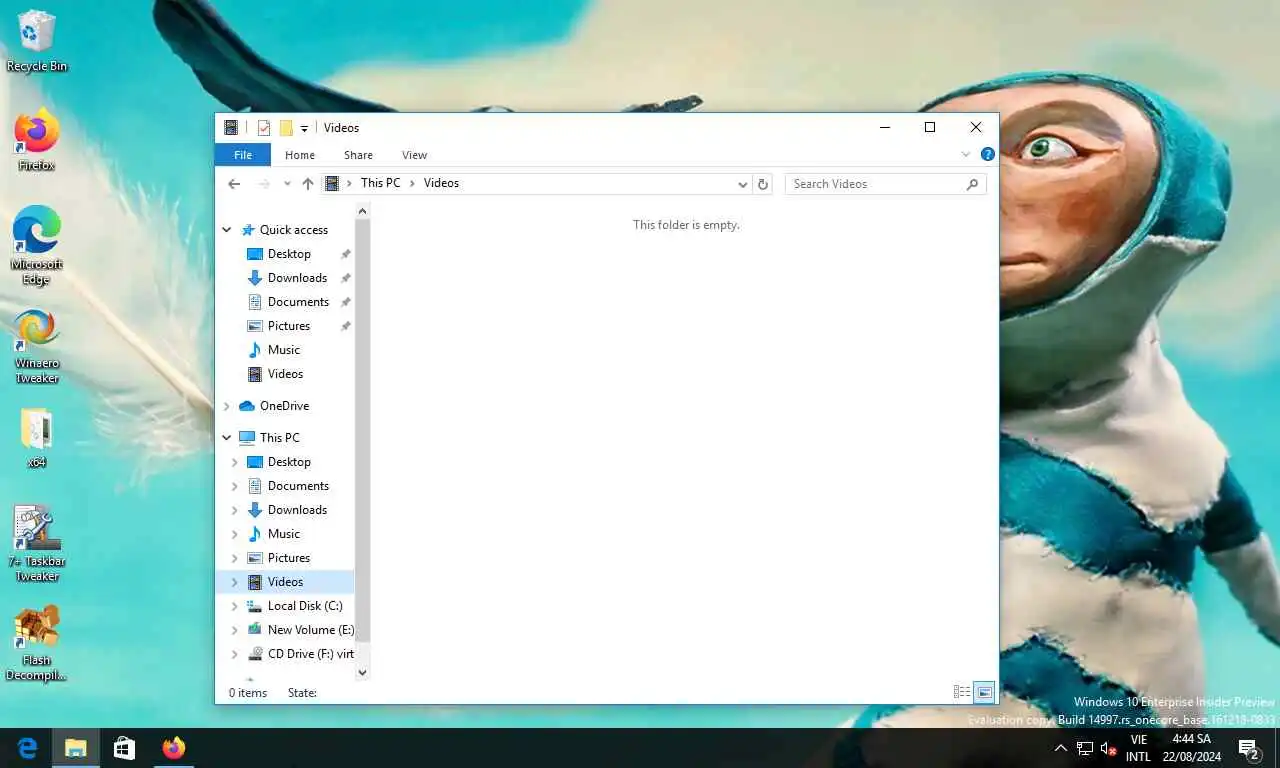Click Videos in the address bar path
The height and width of the screenshot is (768, 1280).
pos(441,183)
